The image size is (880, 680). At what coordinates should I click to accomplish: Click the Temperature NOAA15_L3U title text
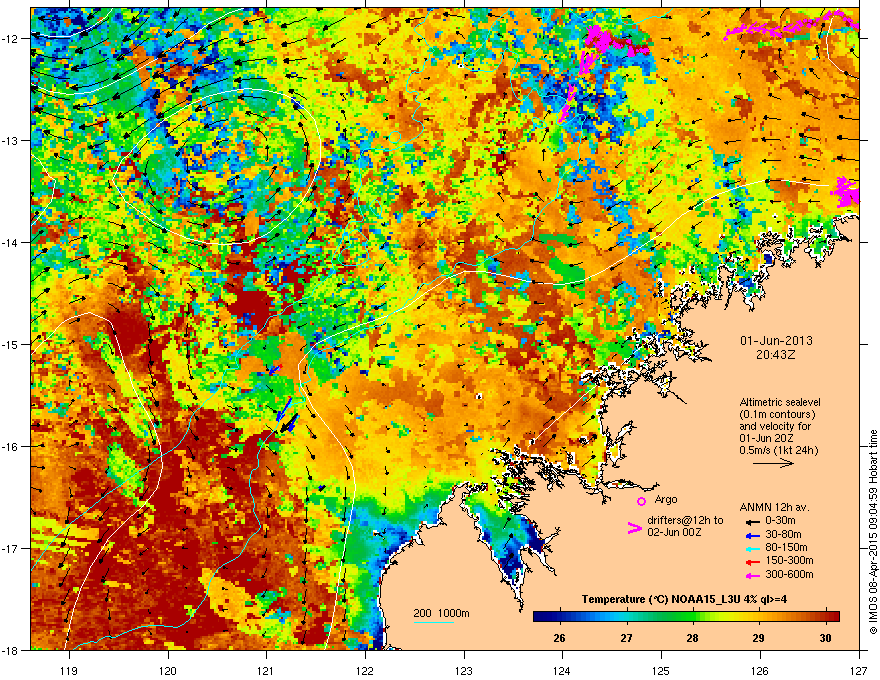684,599
